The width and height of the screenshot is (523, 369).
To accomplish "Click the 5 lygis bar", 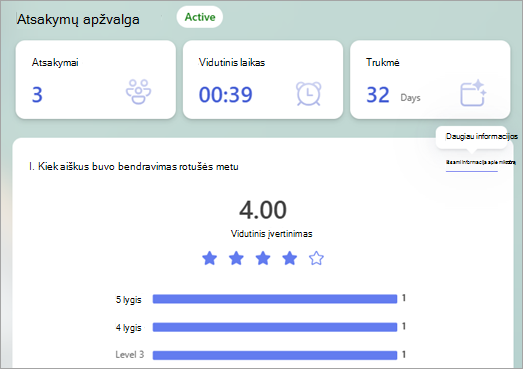I will point(275,299).
